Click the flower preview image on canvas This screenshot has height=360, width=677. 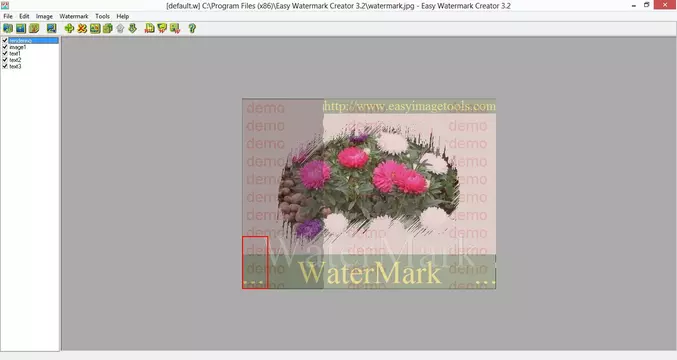point(369,193)
